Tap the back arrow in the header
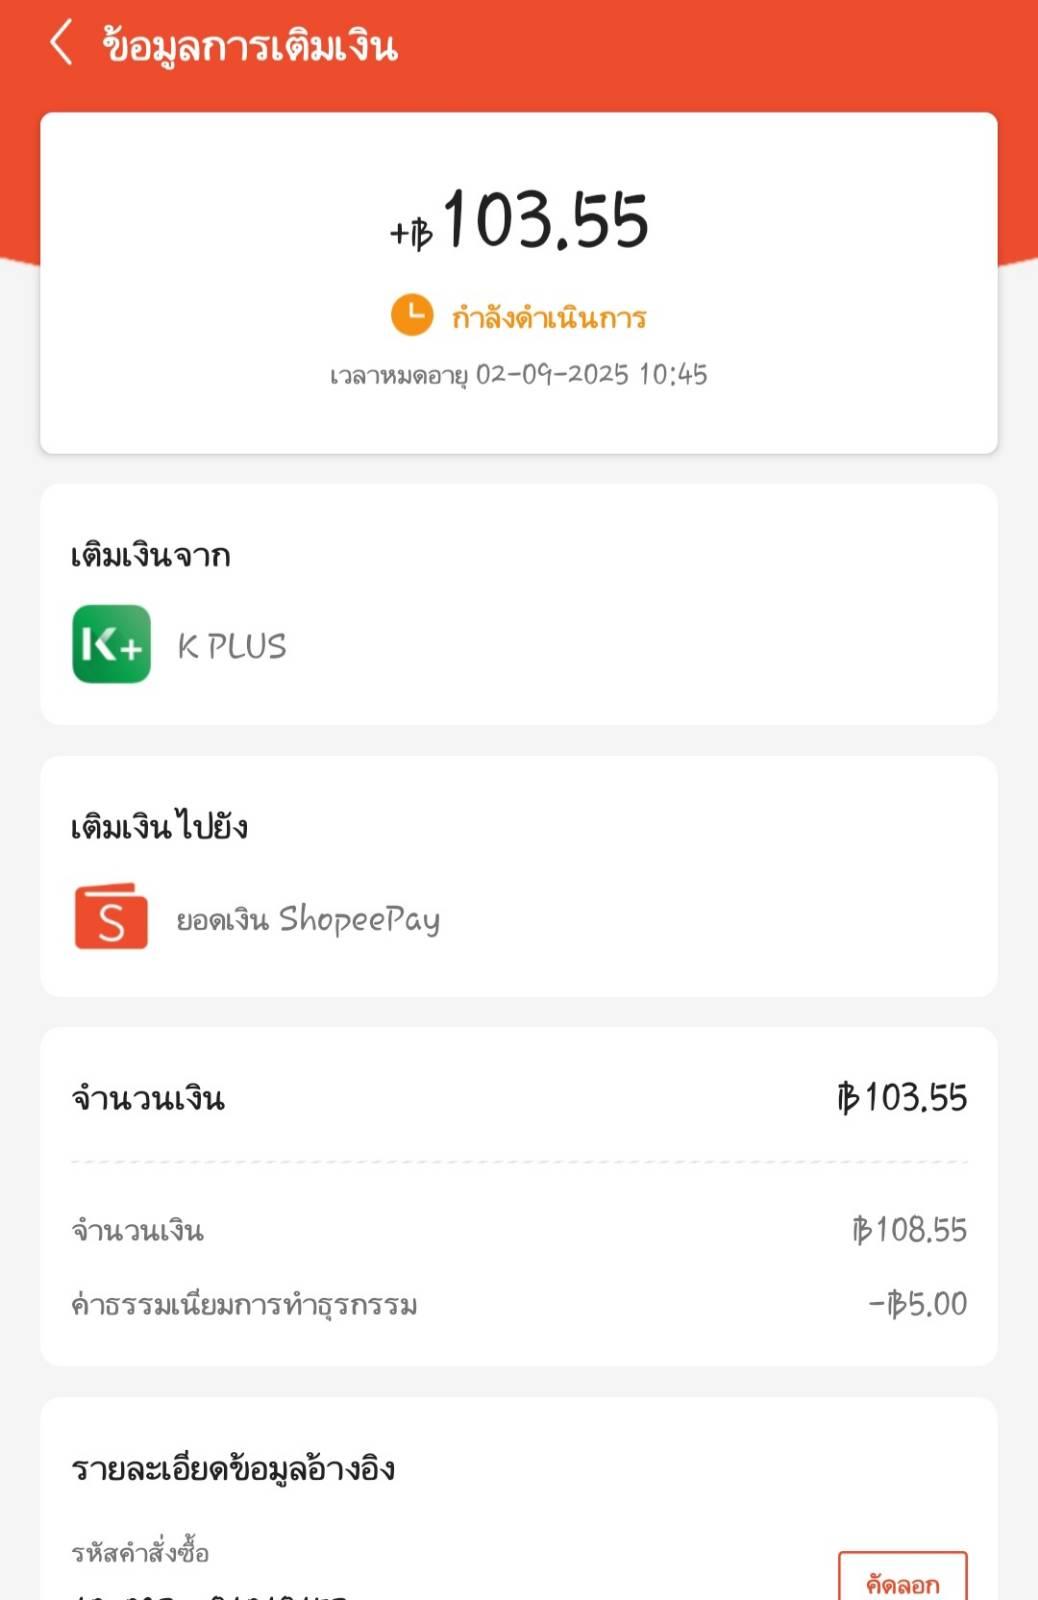The width and height of the screenshot is (1038, 1600). click(61, 44)
